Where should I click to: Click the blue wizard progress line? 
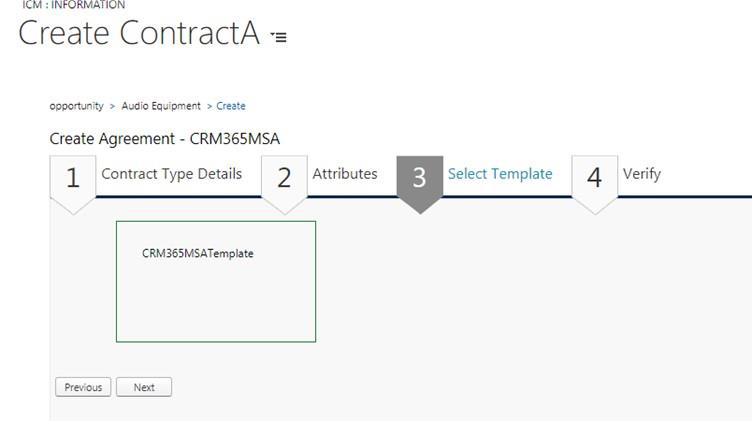[x=700, y=196]
